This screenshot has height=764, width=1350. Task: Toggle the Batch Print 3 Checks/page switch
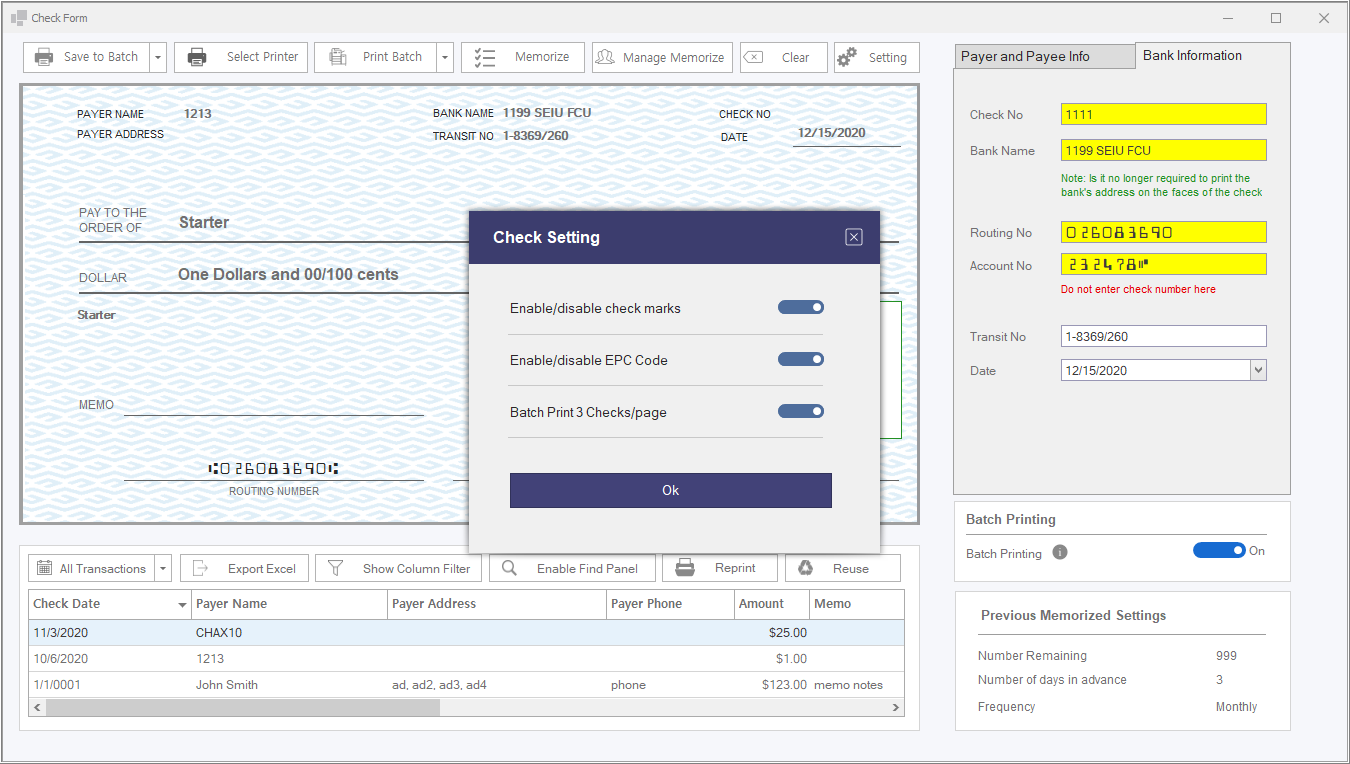tap(801, 412)
